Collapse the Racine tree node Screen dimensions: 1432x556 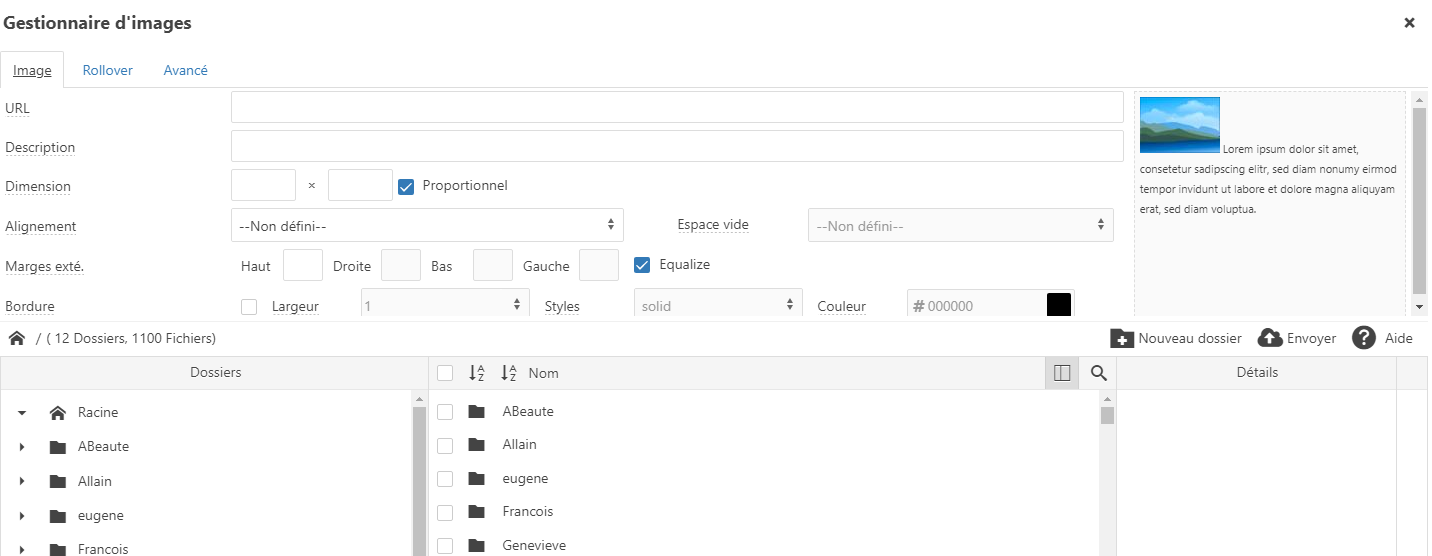point(22,413)
